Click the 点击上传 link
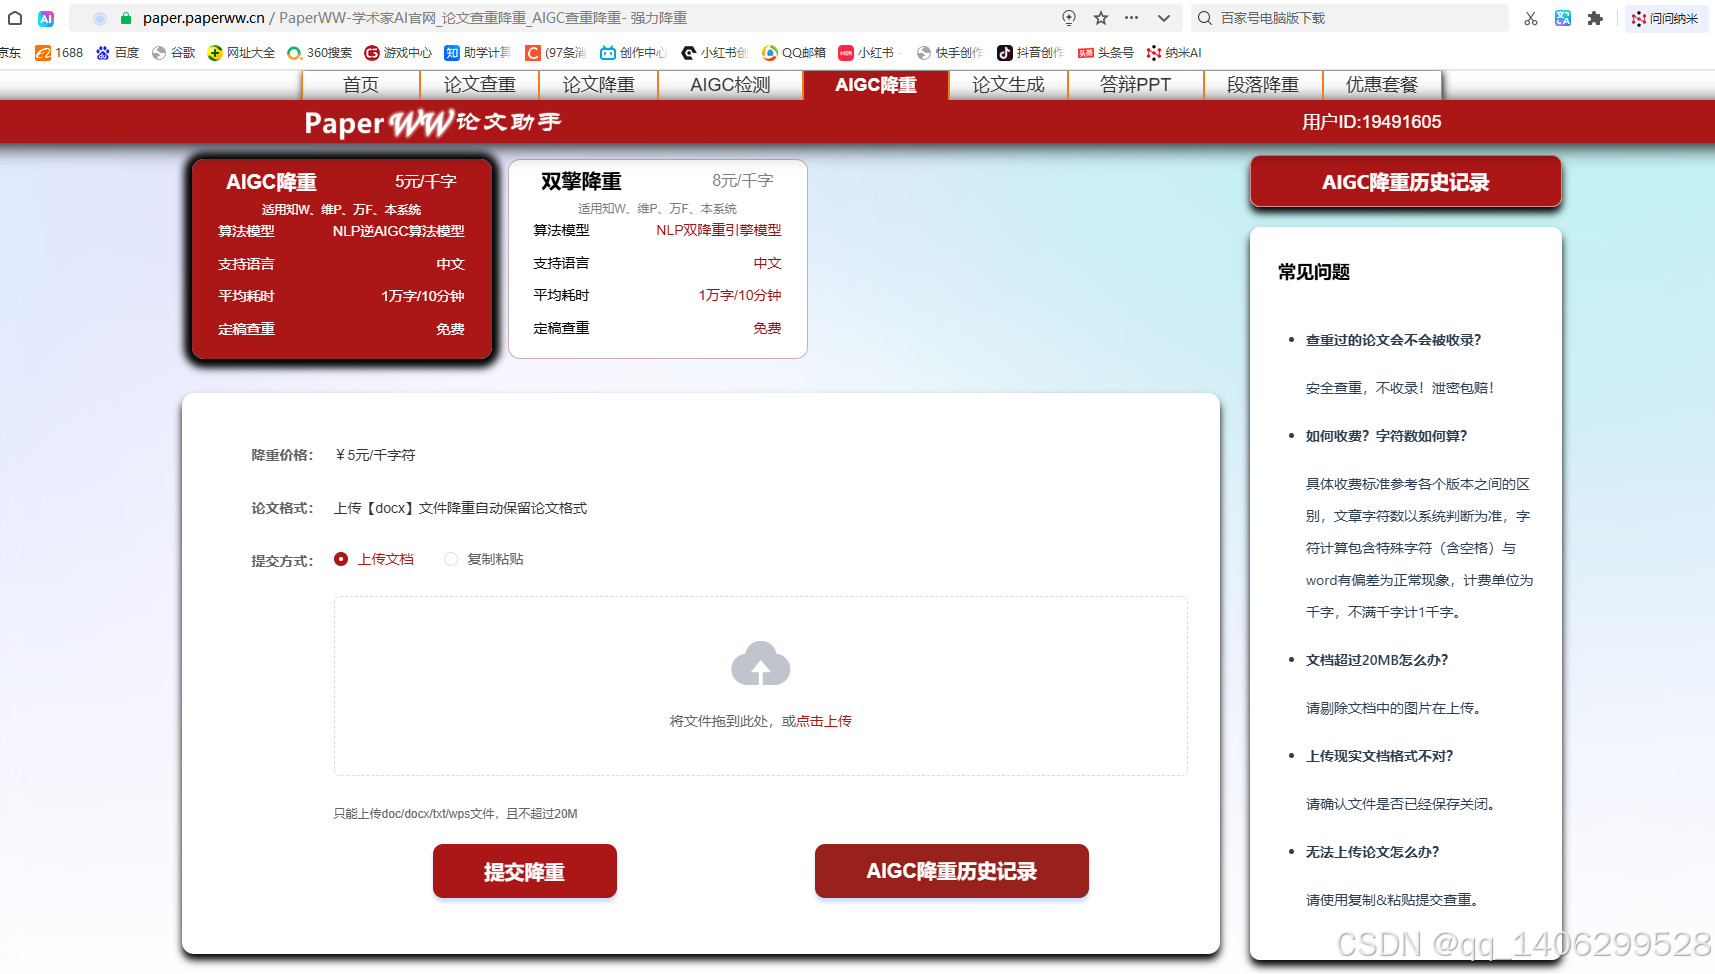Viewport: 1715px width, 974px height. coord(822,720)
